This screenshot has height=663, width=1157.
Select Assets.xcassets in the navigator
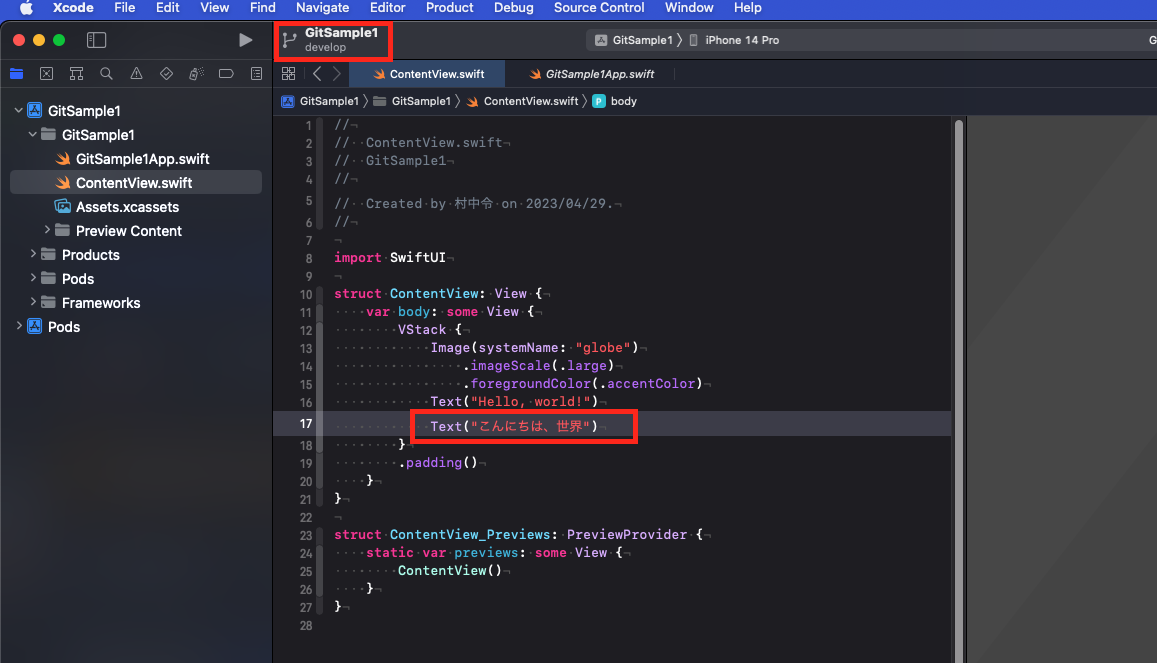136,206
